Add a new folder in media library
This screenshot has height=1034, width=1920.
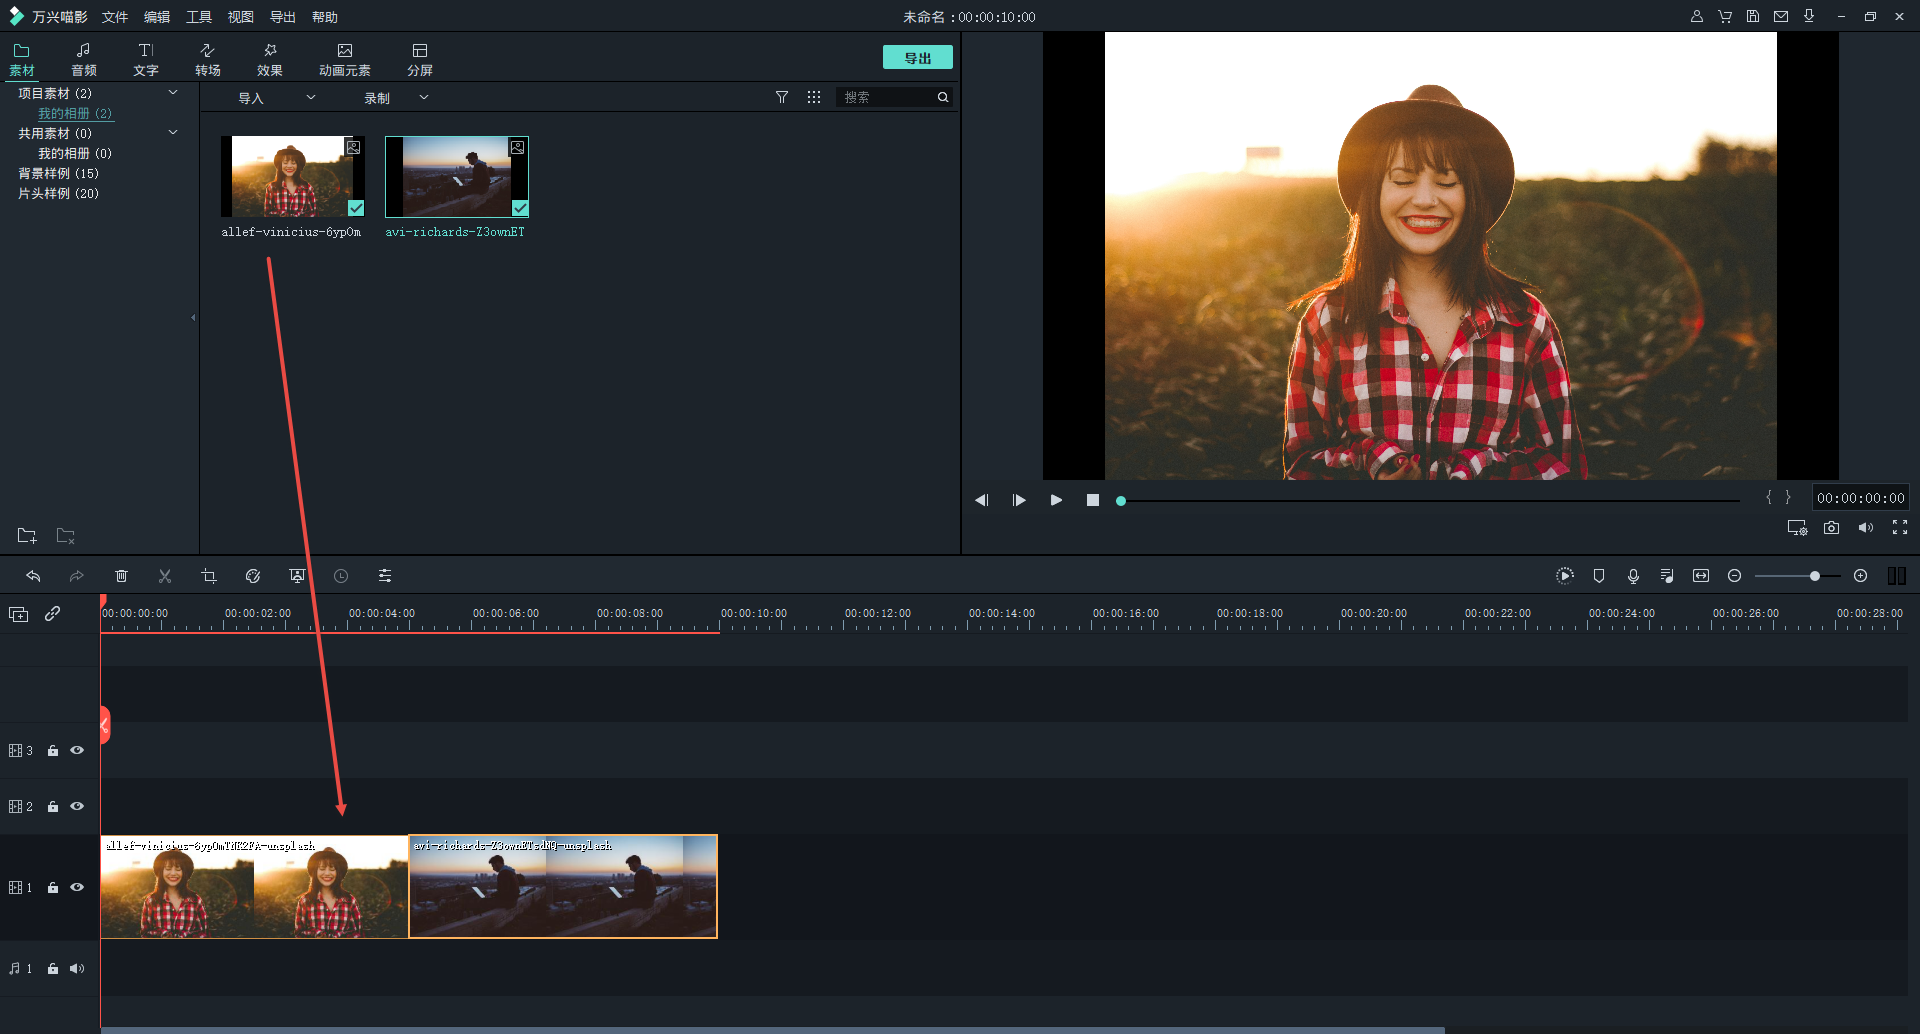[x=27, y=536]
